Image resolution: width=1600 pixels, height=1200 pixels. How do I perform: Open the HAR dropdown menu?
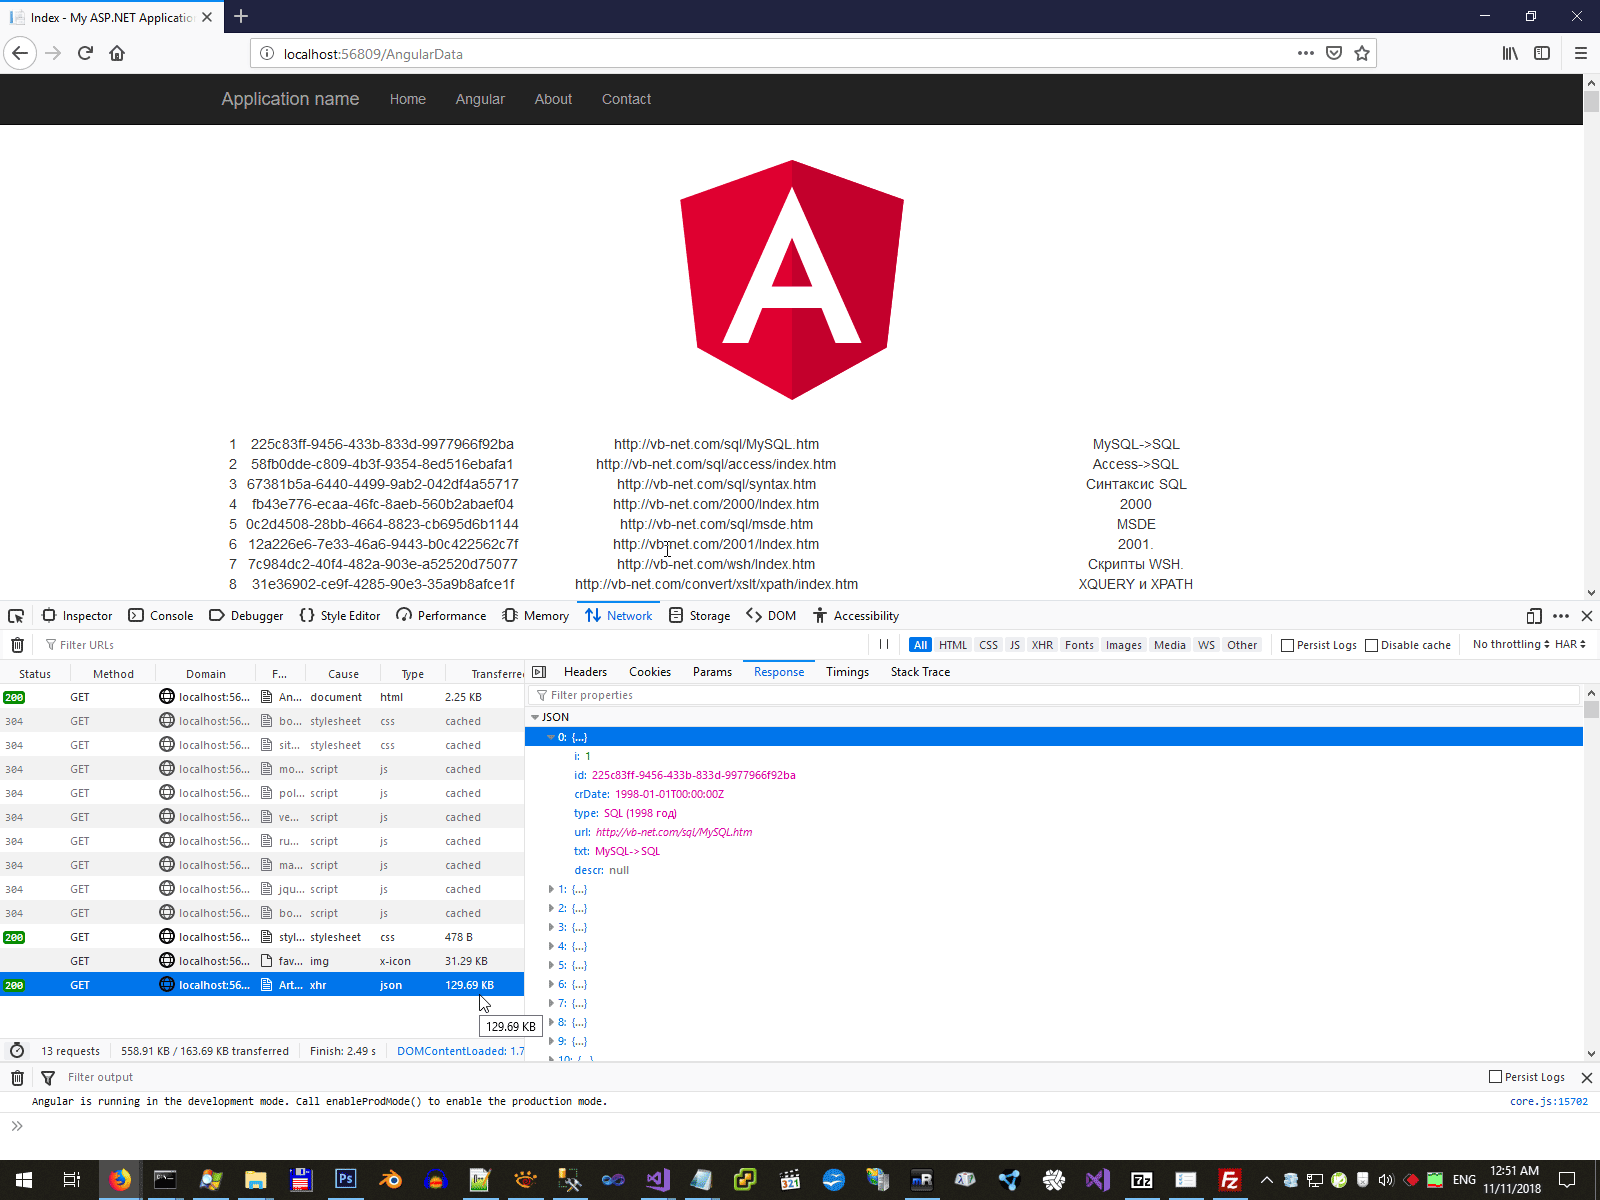point(1570,644)
